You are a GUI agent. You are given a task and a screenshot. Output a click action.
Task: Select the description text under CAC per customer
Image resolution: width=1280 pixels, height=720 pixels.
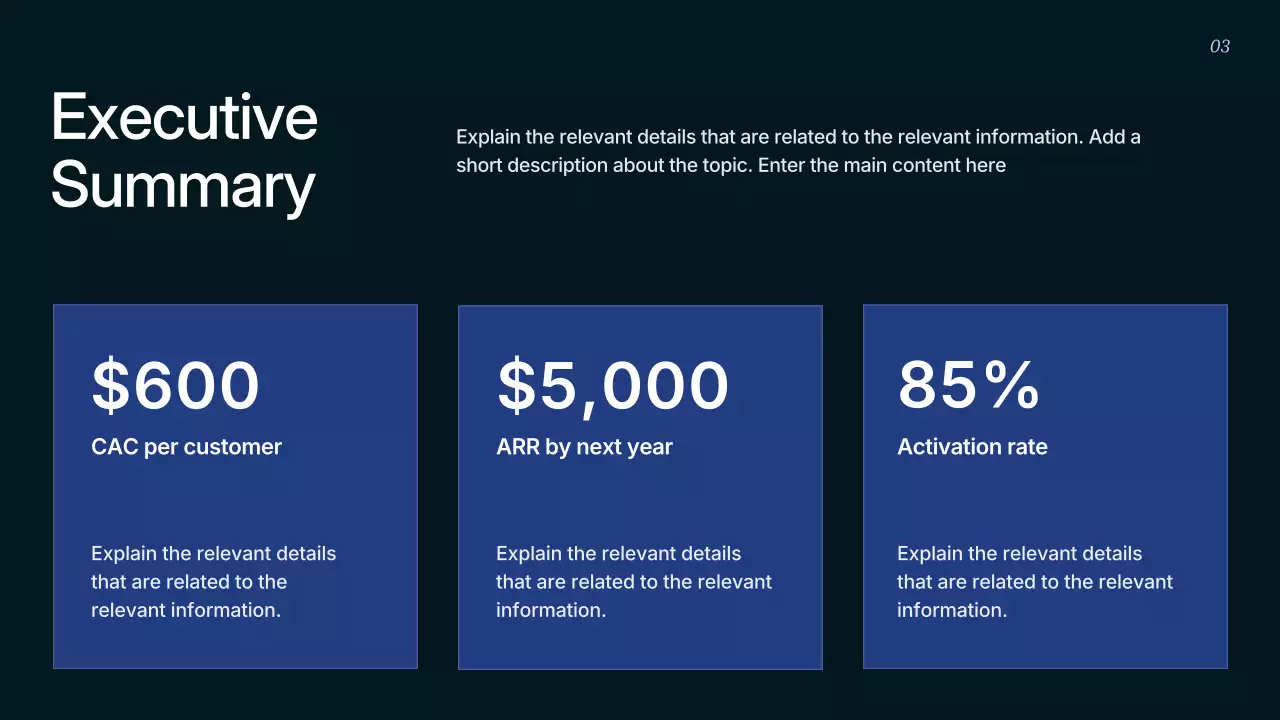coord(213,582)
